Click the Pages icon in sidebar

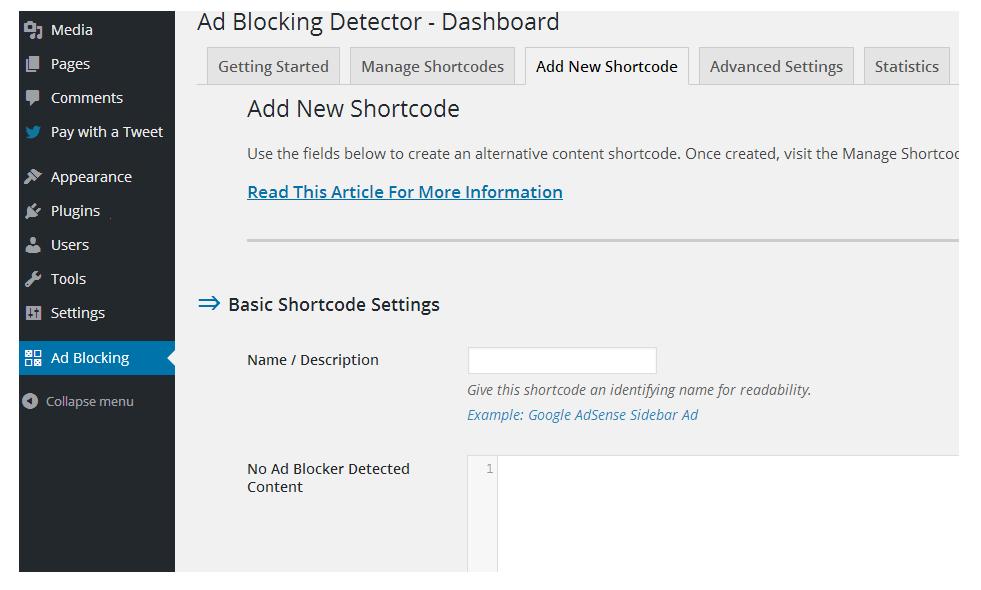pyautogui.click(x=33, y=64)
